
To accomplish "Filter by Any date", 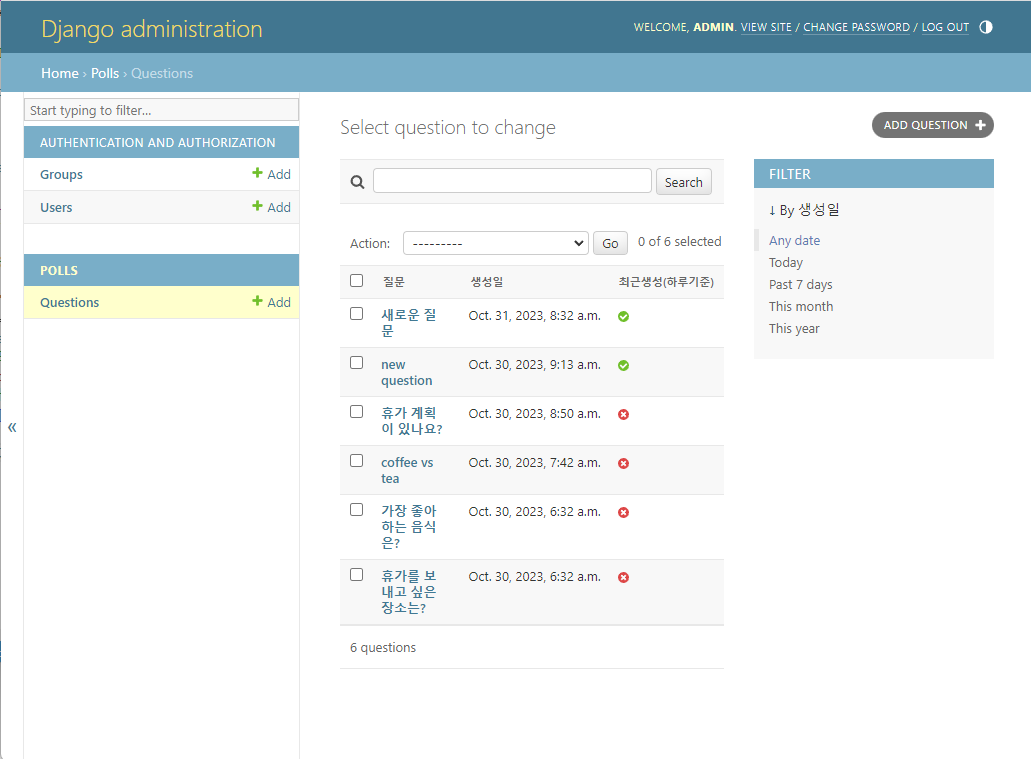I will [794, 241].
